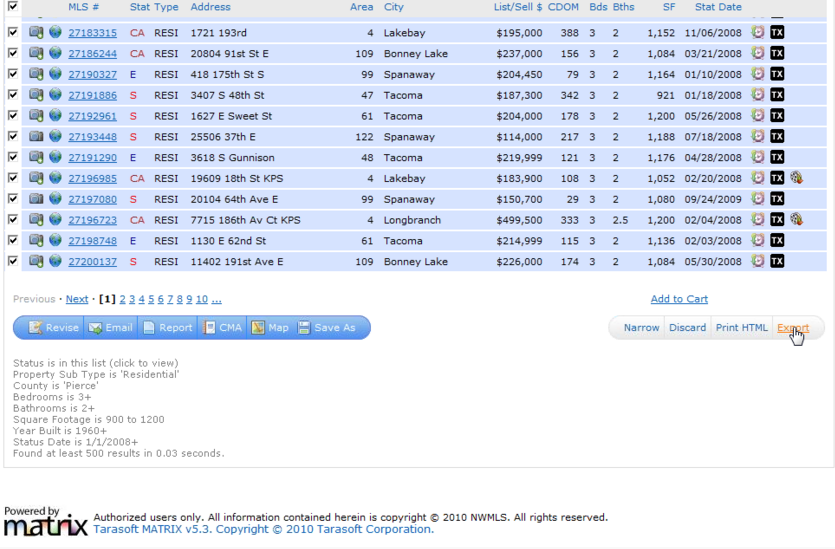The height and width of the screenshot is (549, 835).
Task: Click the Add to Cart link
Action: 679,299
